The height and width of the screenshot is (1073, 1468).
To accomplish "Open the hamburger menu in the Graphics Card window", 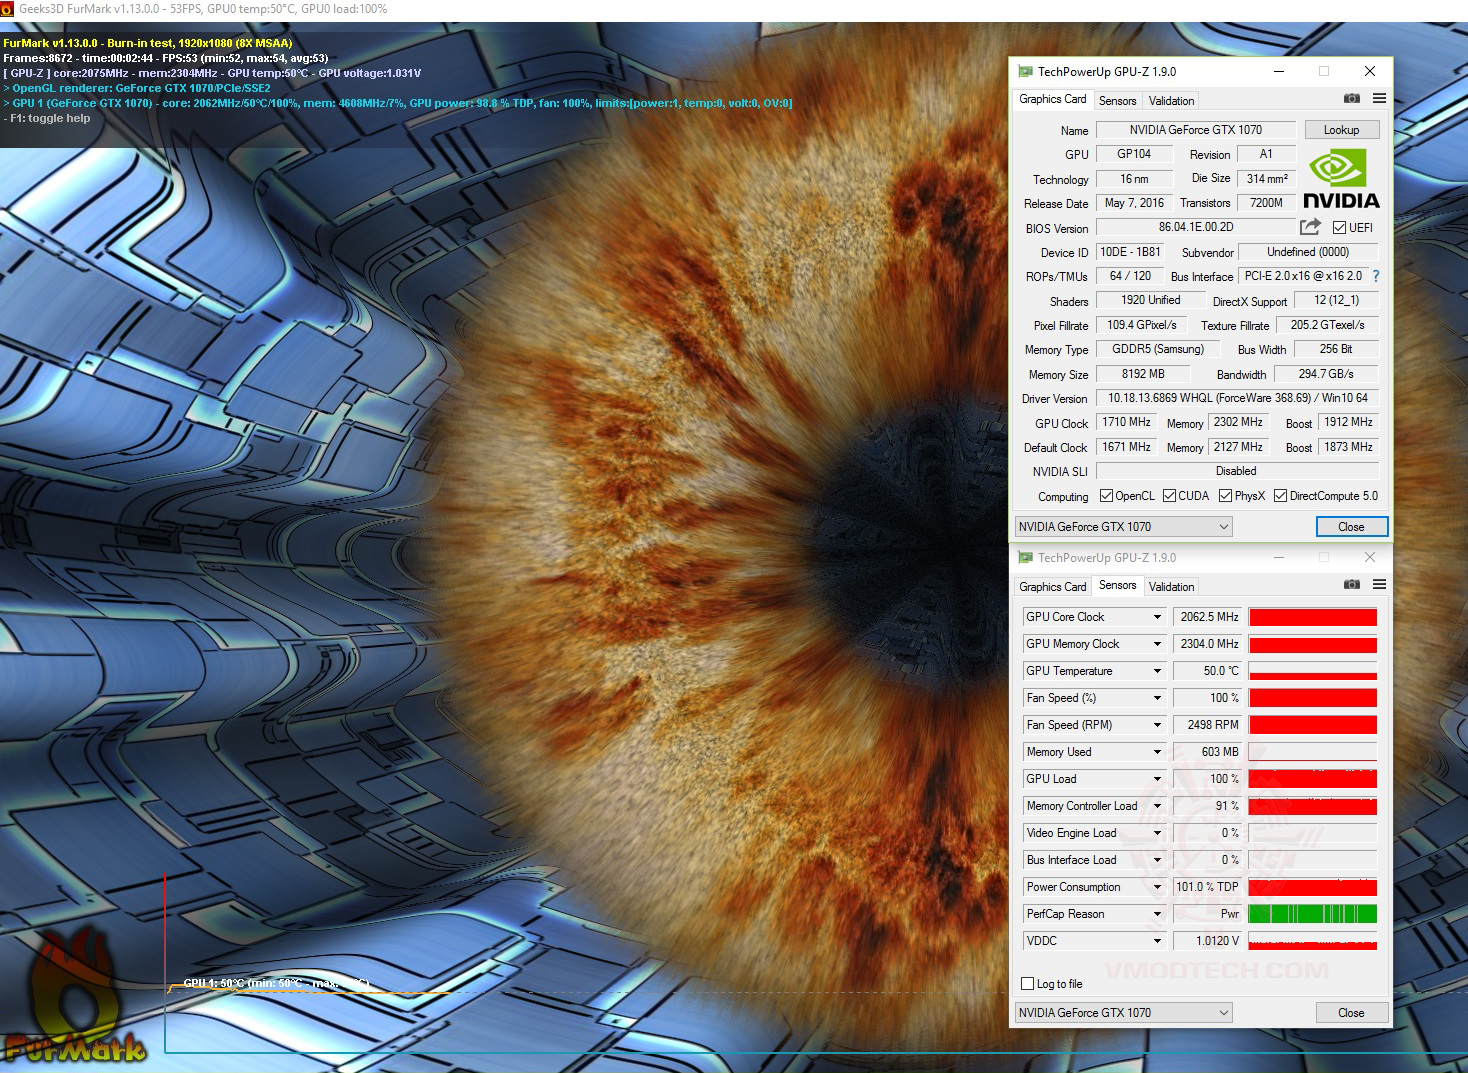I will click(x=1379, y=99).
